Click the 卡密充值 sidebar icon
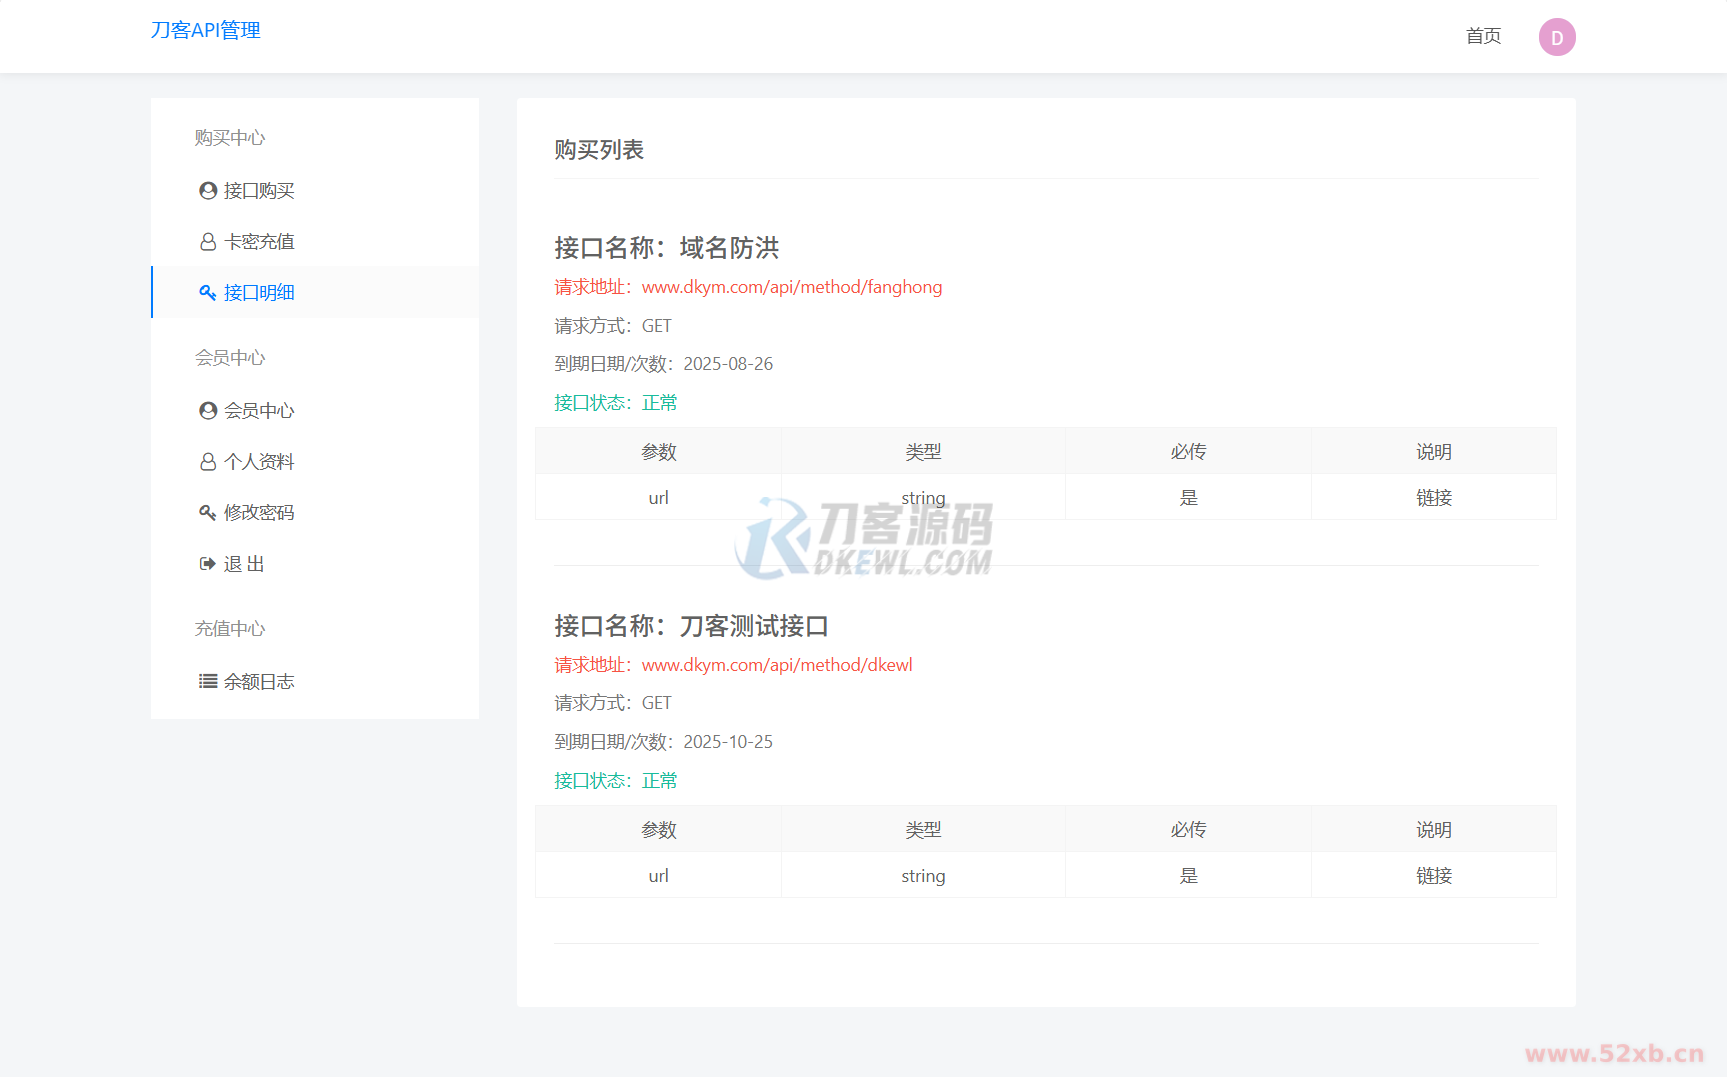1727x1077 pixels. [208, 242]
